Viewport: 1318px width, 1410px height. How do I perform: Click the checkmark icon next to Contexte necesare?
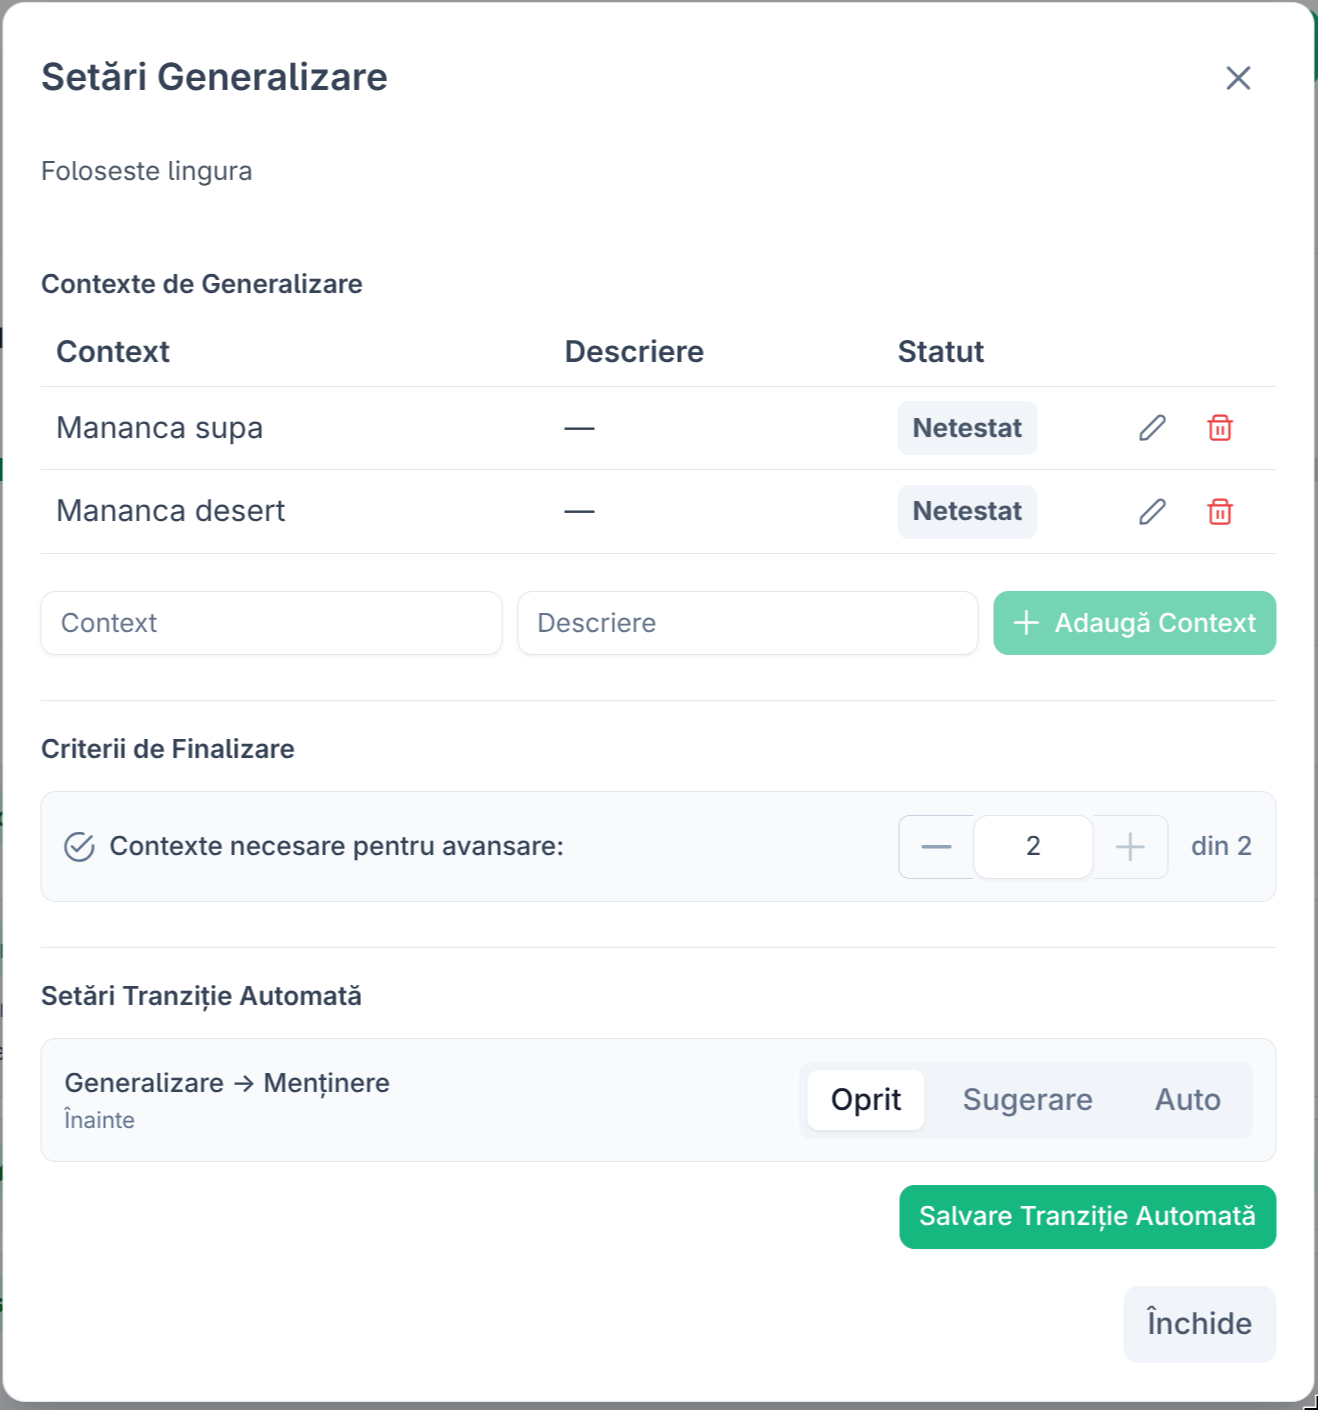tap(80, 846)
